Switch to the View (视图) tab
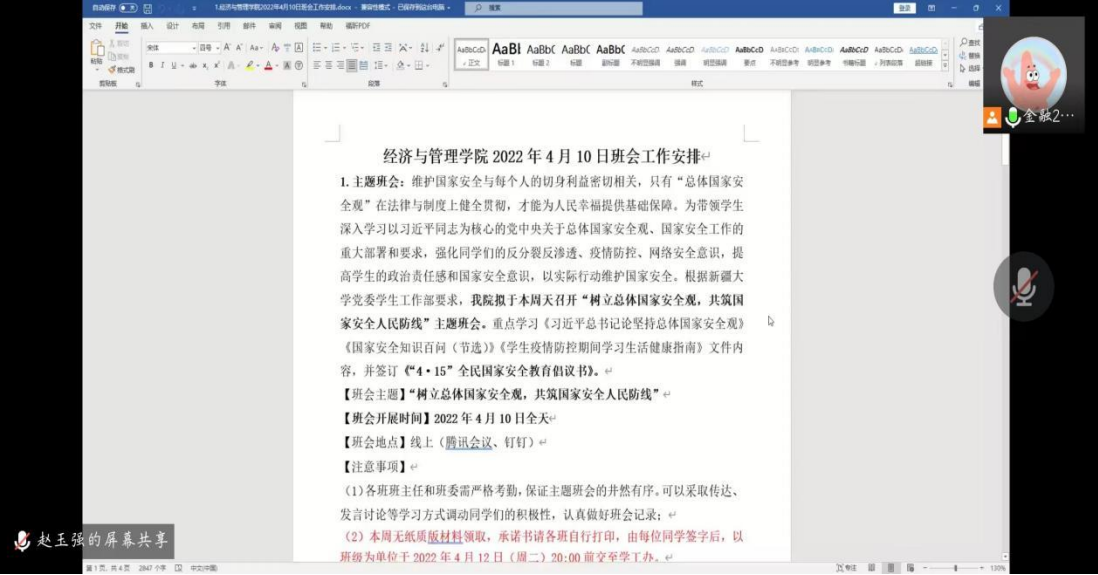Screen dimensions: 1098x575 tap(300, 26)
